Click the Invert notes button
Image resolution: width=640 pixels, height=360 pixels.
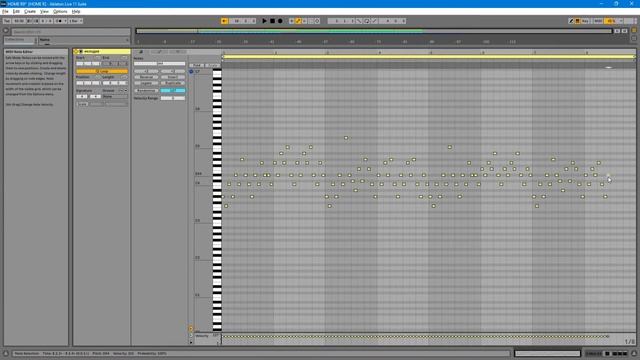(173, 77)
